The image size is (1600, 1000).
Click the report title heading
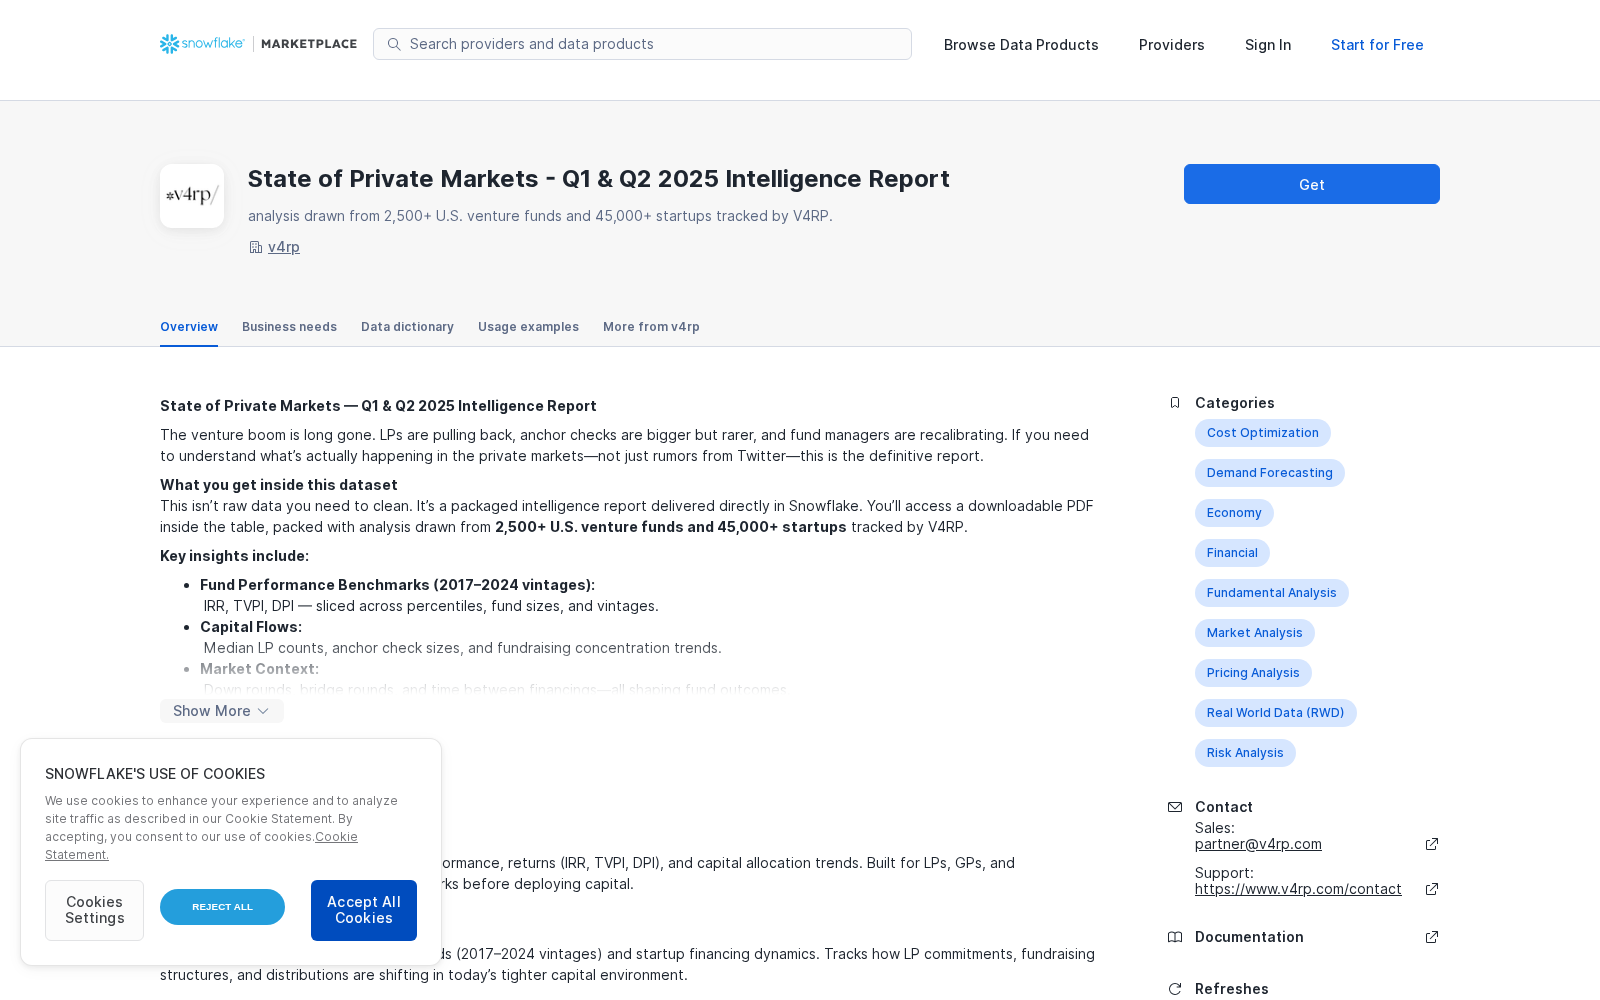pyautogui.click(x=599, y=179)
